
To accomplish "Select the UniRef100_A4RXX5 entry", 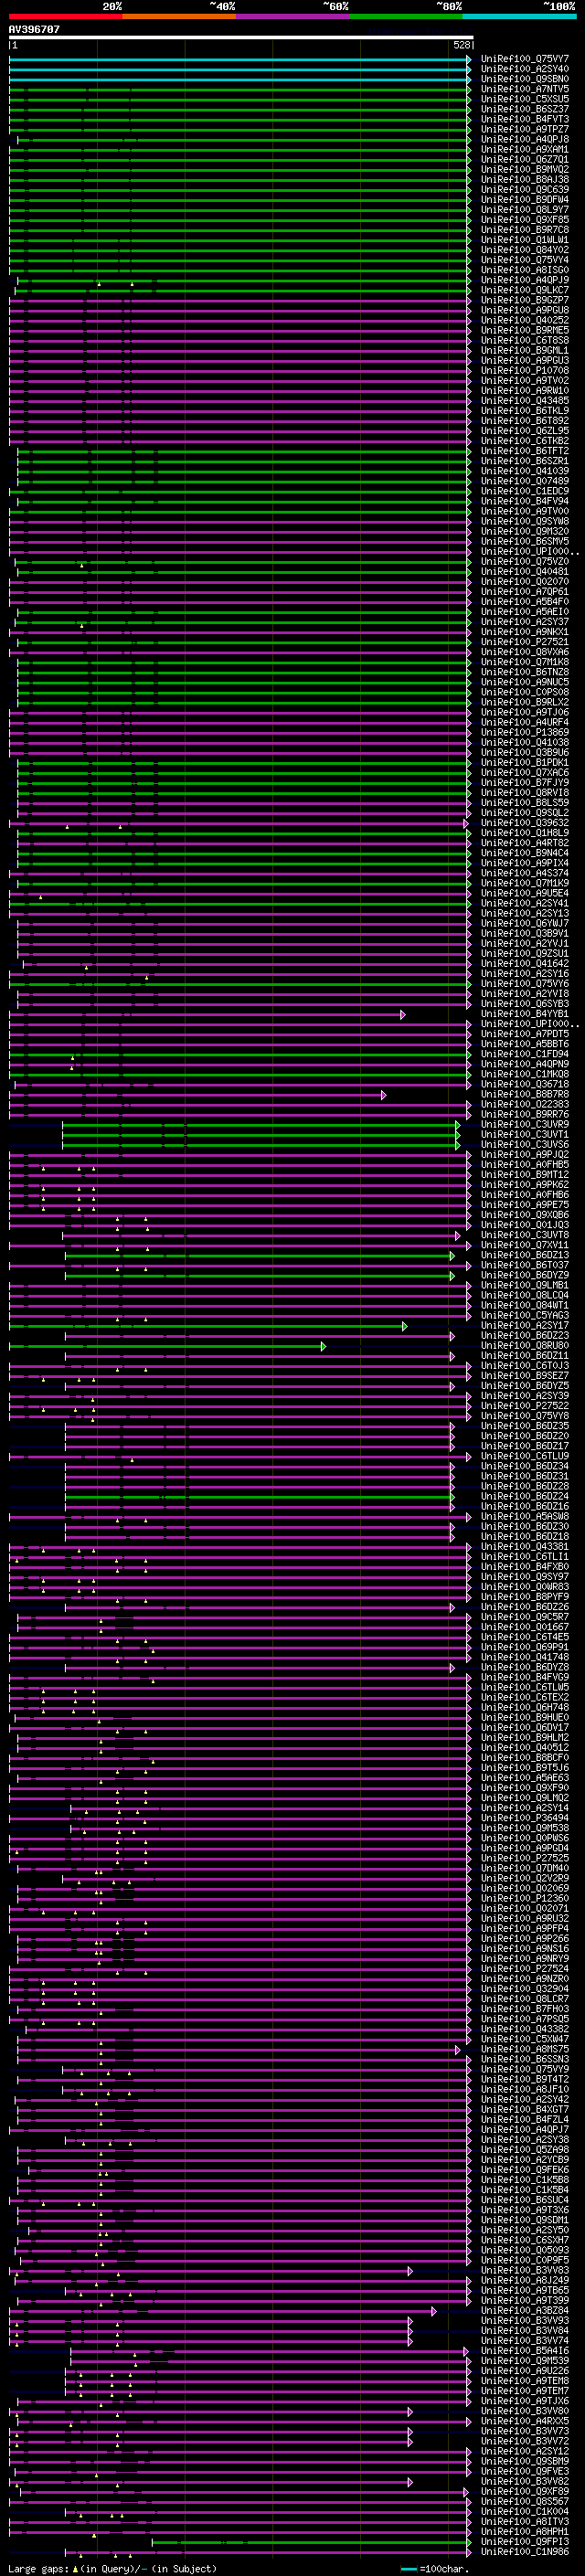I will click(x=525, y=2421).
